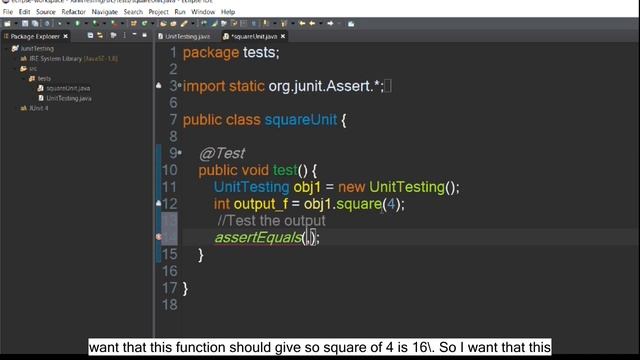
Task: Click the New Java Package toolbar icon
Action: click(133, 24)
